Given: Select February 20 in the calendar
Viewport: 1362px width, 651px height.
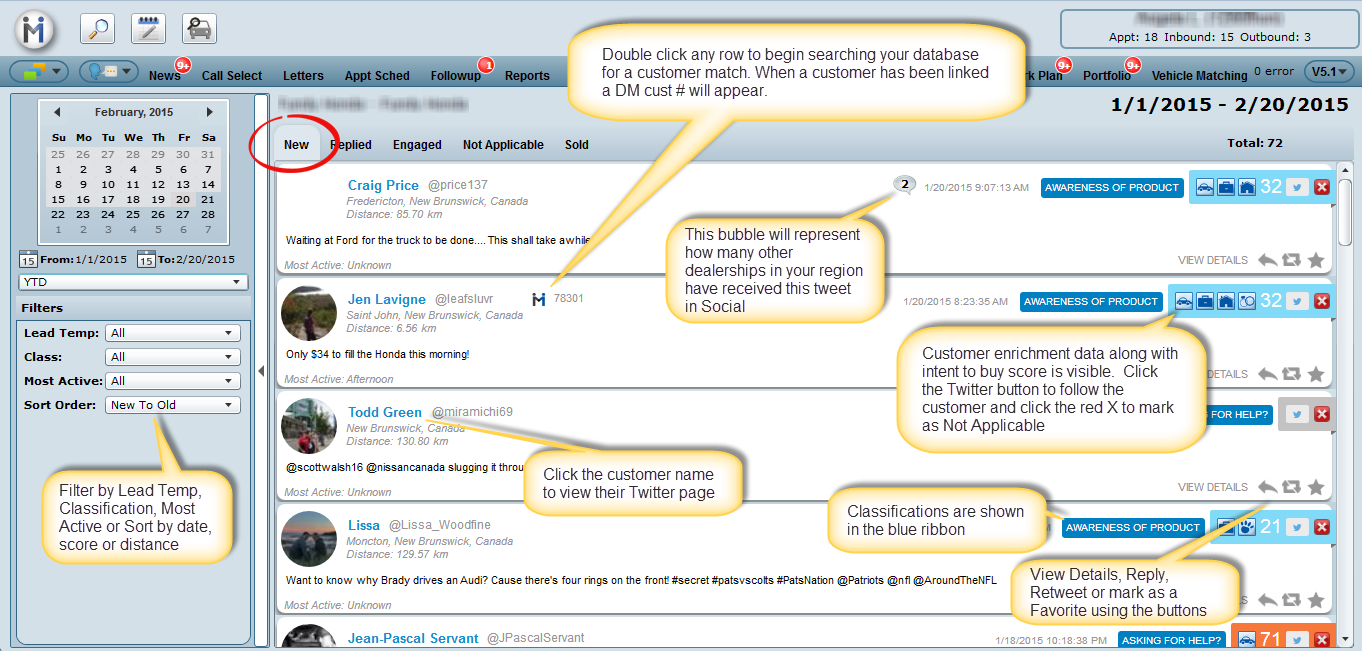Looking at the screenshot, I should (x=184, y=199).
